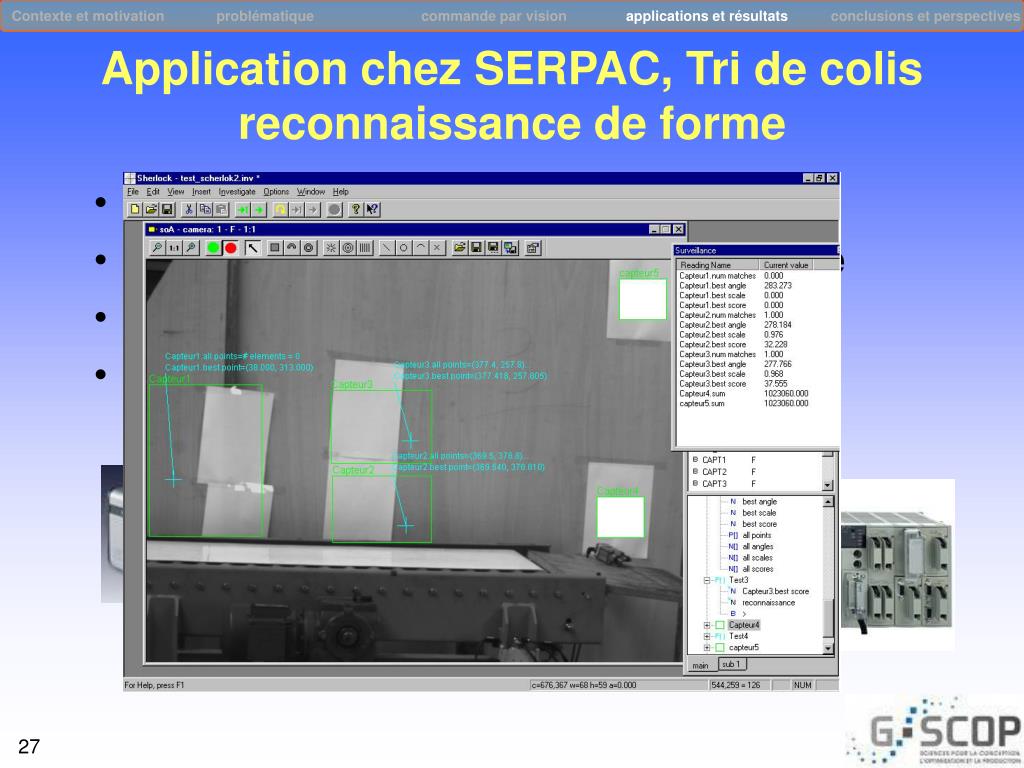The width and height of the screenshot is (1024, 768).
Task: Click the zoom out magnifier in camera window
Action: tap(157, 248)
